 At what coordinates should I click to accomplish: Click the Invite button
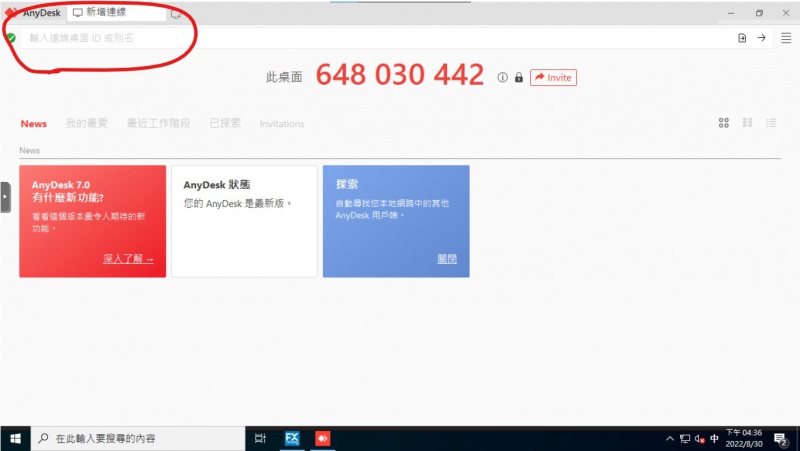[553, 77]
